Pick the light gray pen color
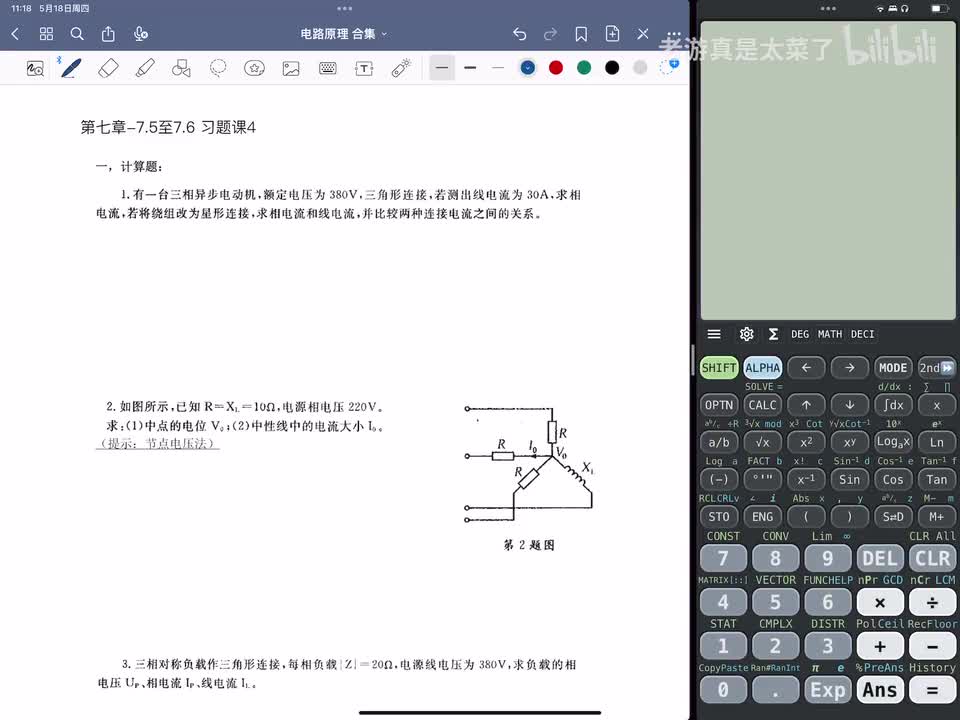This screenshot has width=960, height=720. click(x=640, y=67)
